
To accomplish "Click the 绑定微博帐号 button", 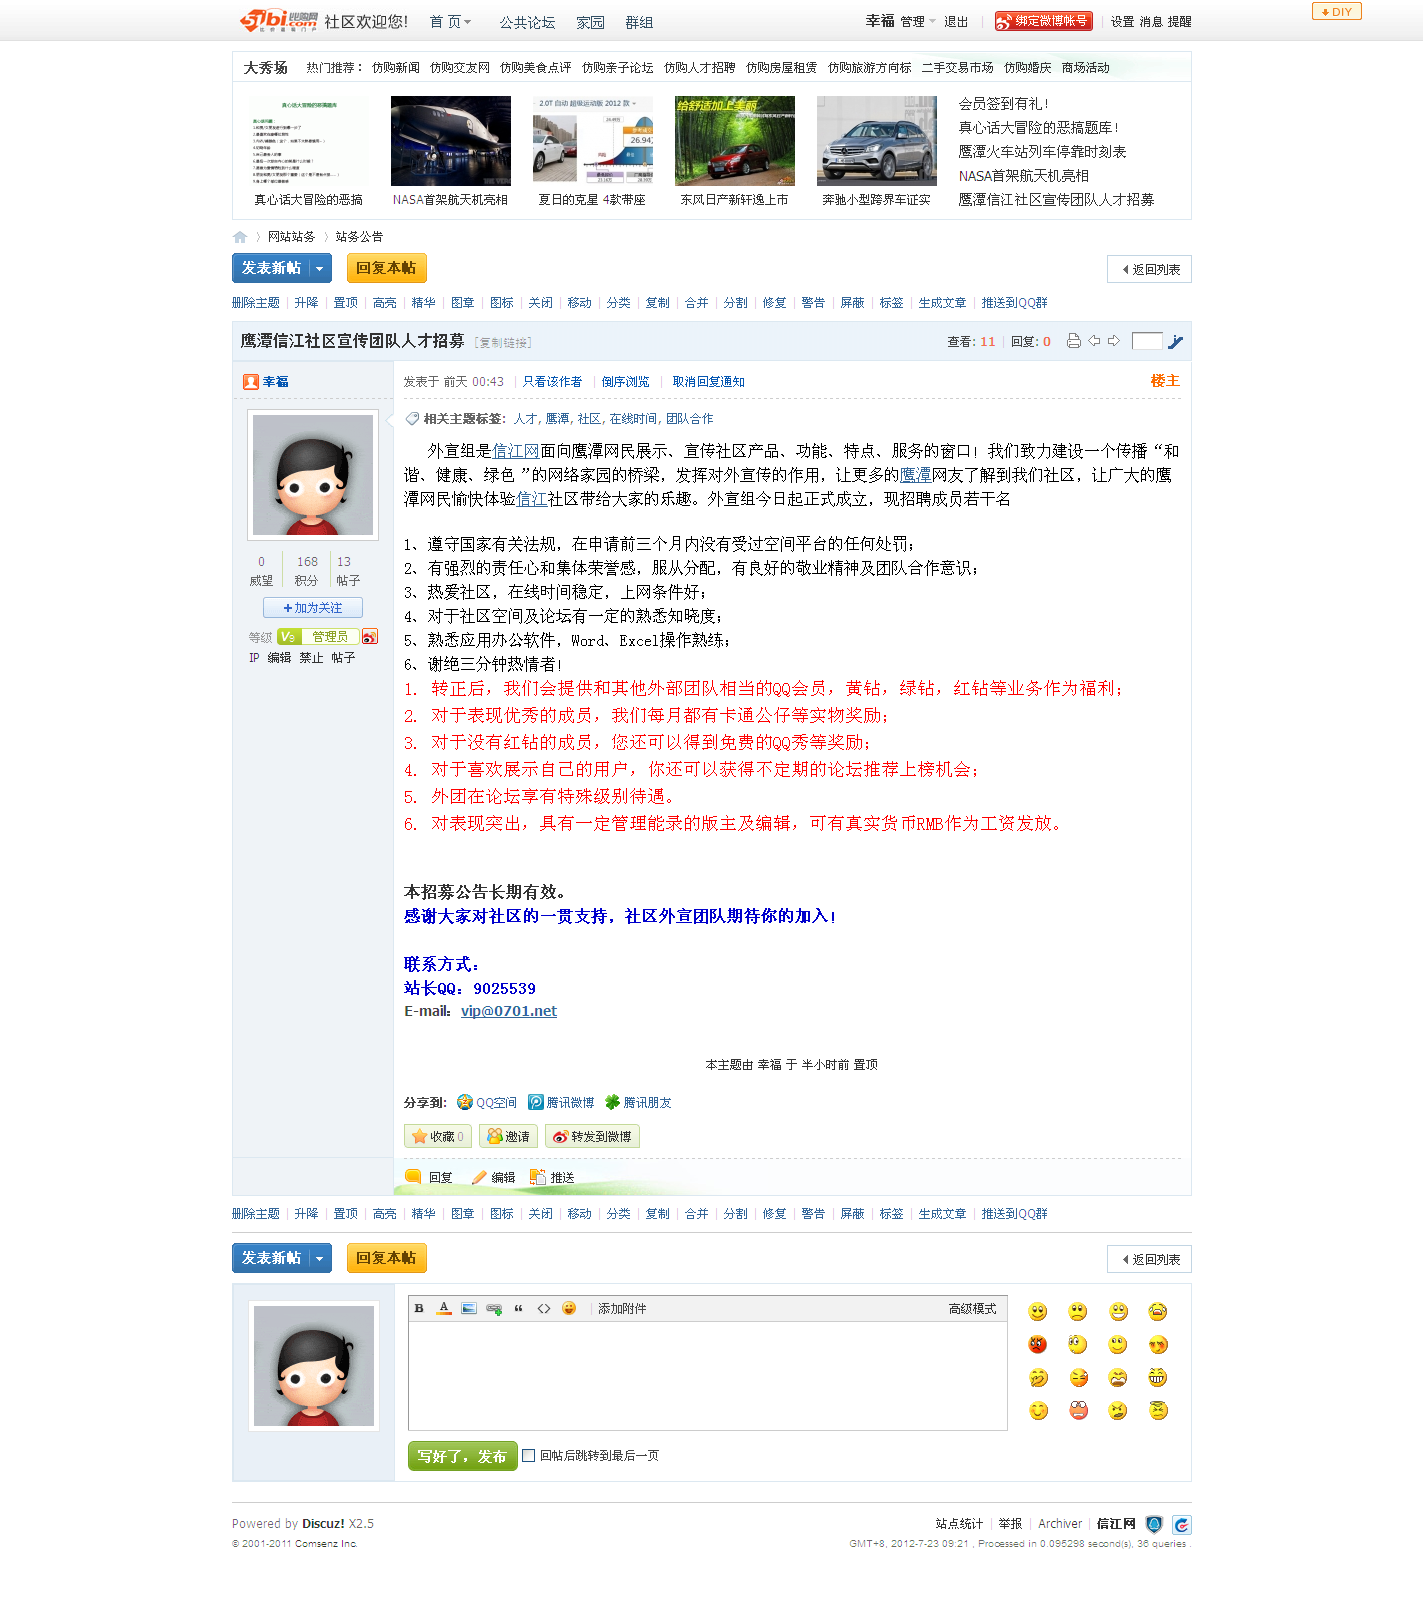I will 1043,21.
